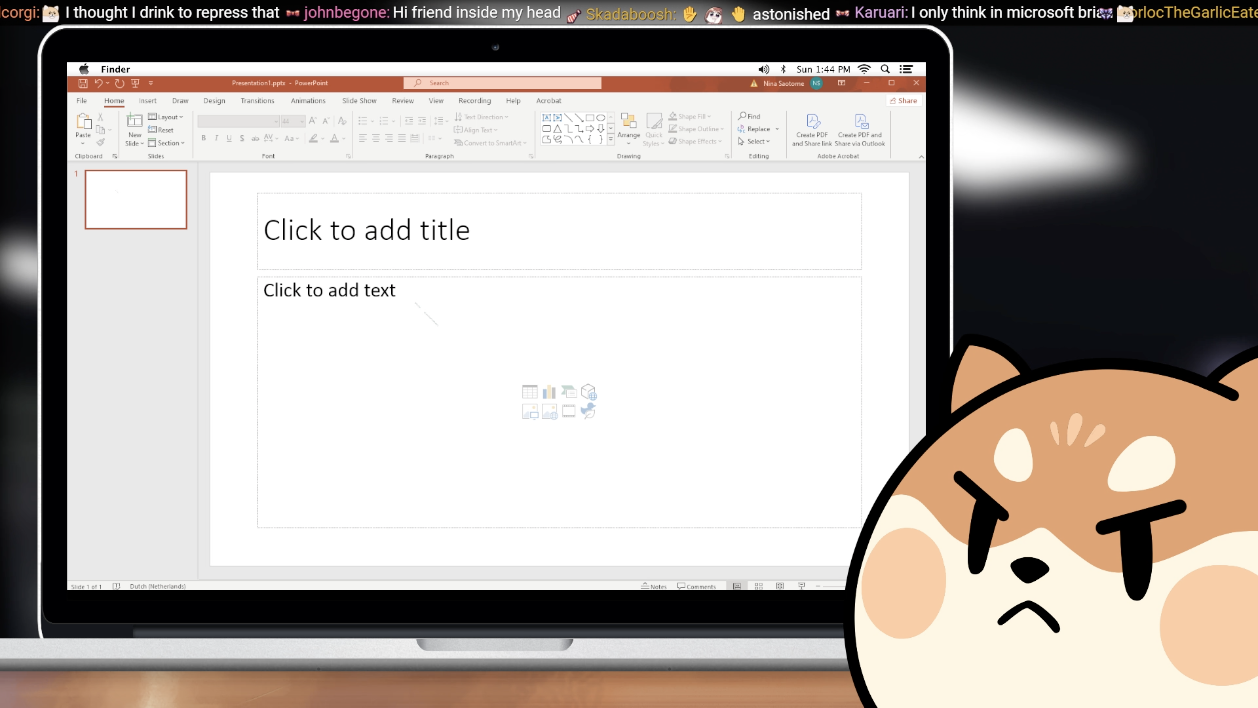Open the Align Text dropdown
Viewport: 1258px width, 708px height.
[476, 130]
